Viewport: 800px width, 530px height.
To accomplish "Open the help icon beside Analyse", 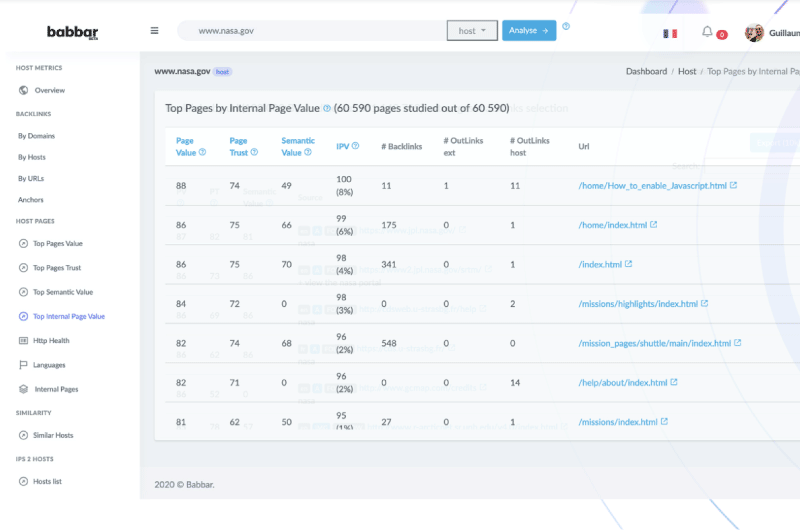I will point(566,26).
